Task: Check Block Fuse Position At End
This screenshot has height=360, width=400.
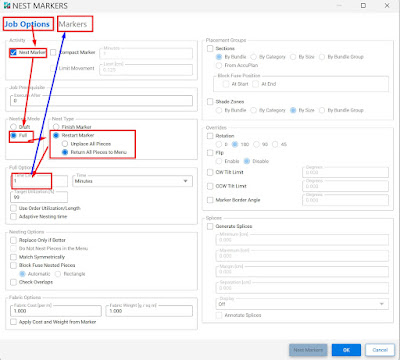Action: coord(256,84)
